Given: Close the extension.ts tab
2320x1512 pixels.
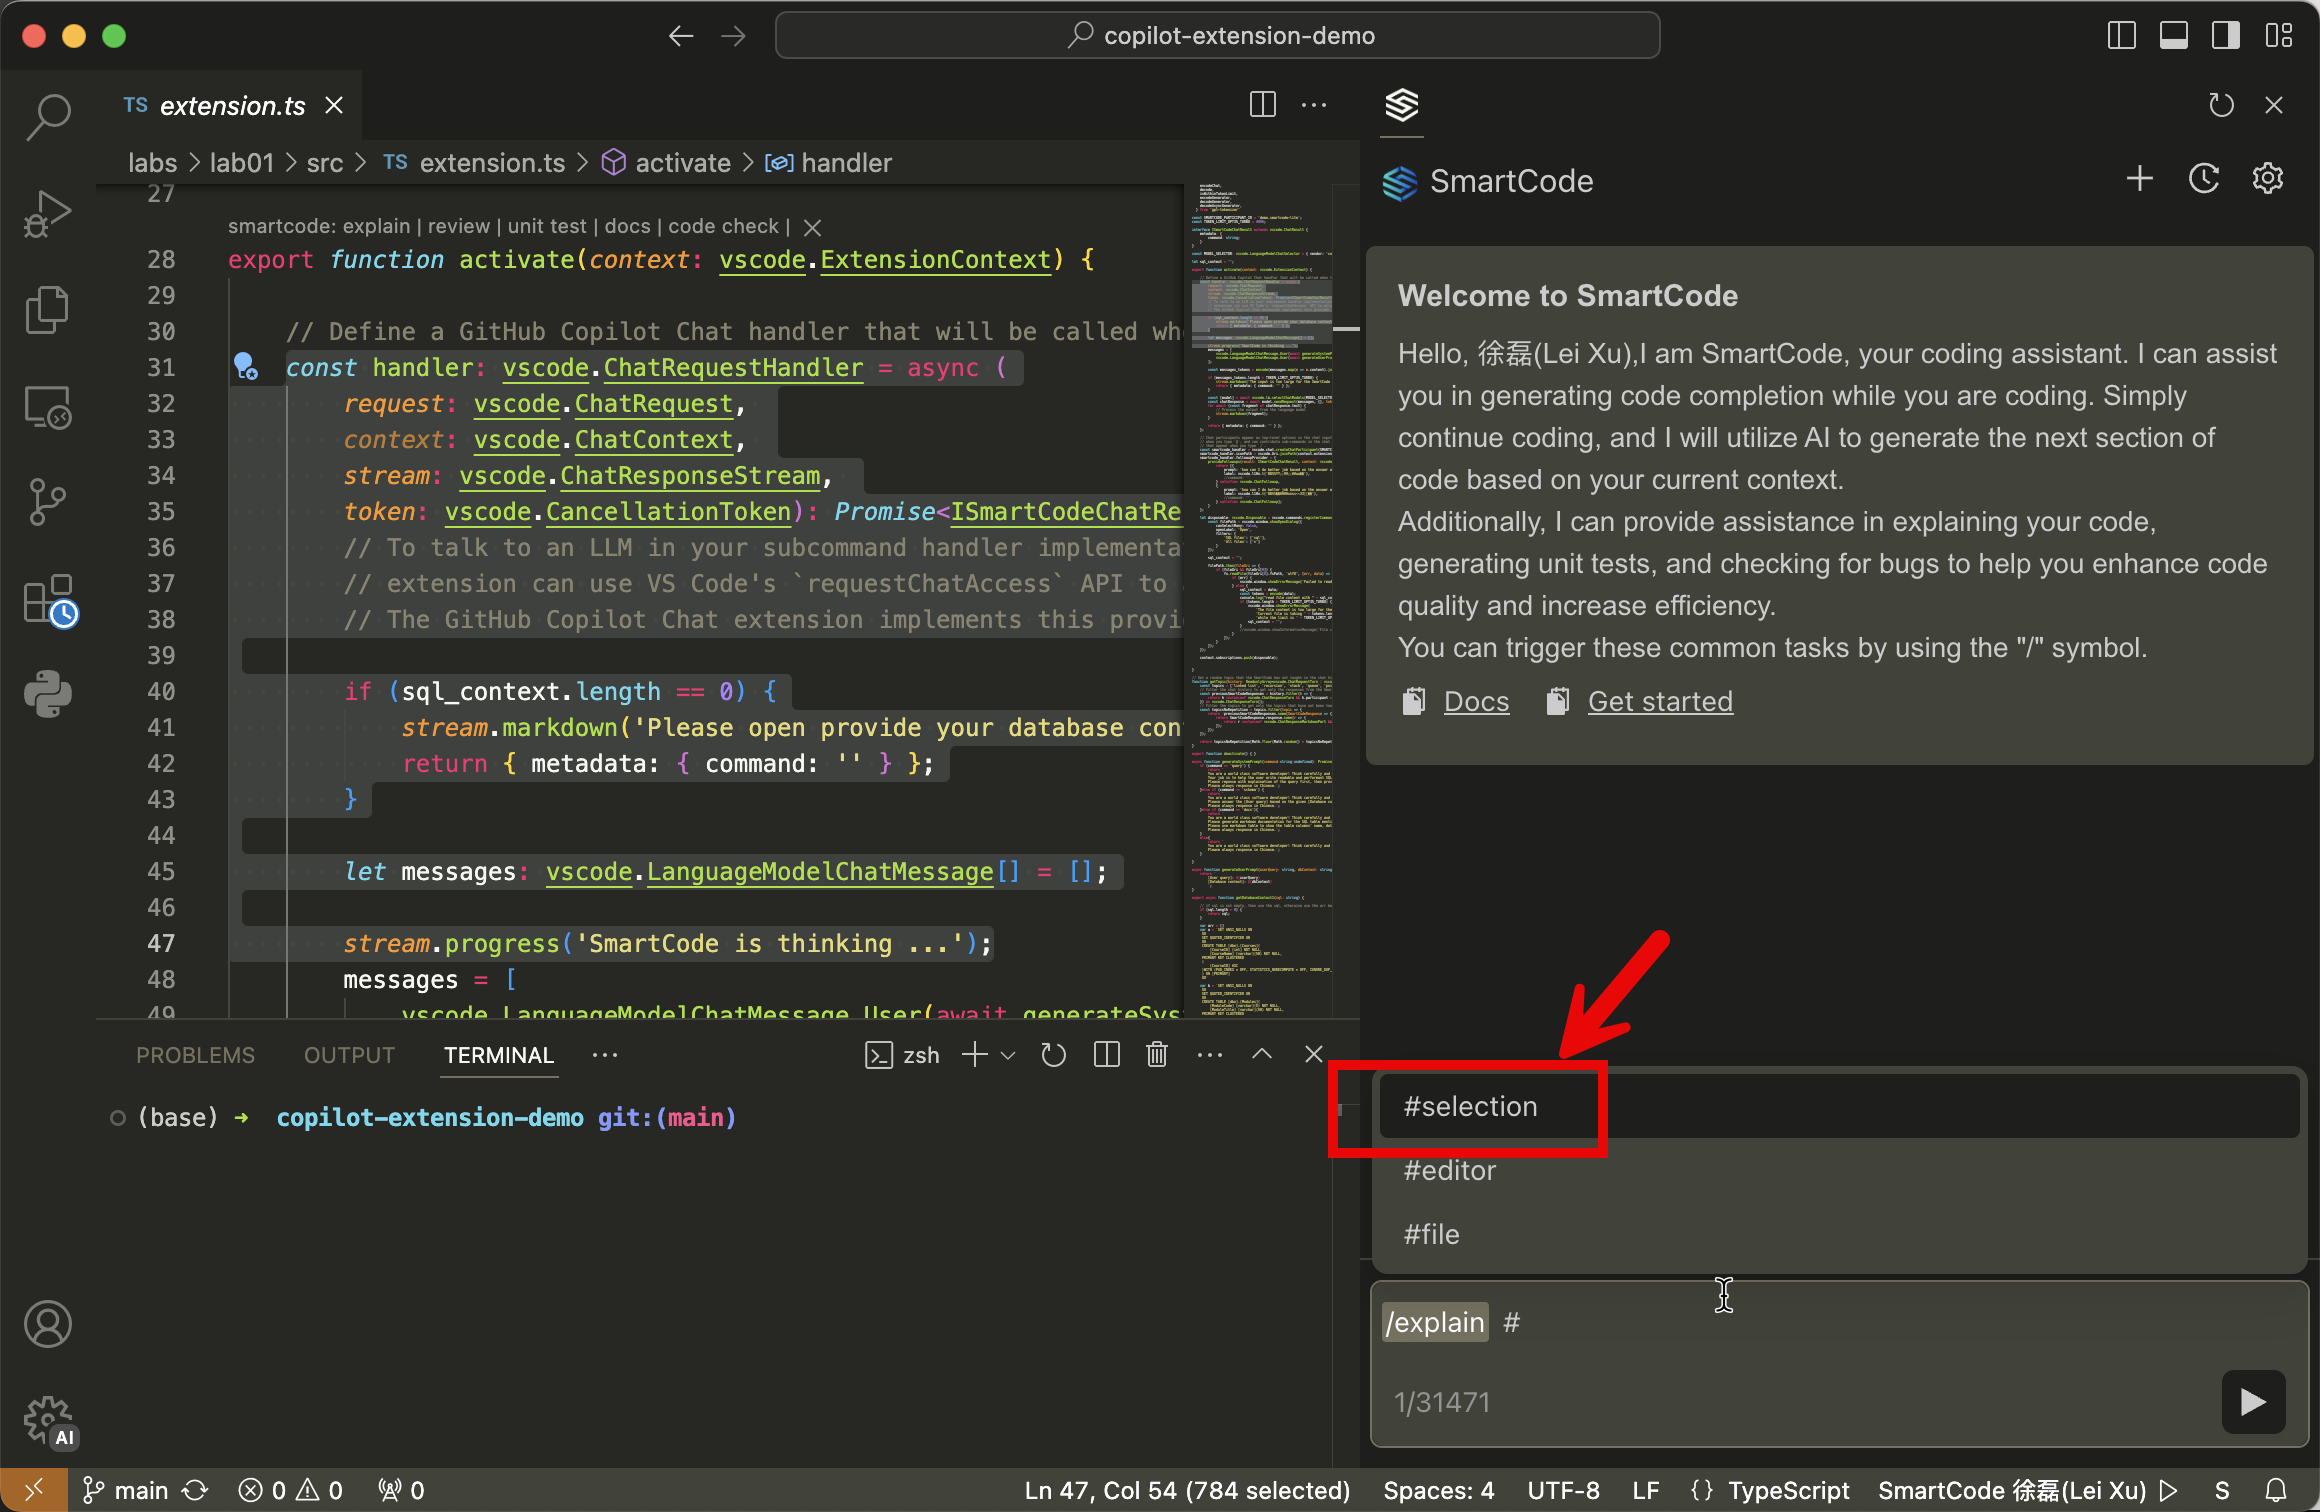Looking at the screenshot, I should pos(334,105).
